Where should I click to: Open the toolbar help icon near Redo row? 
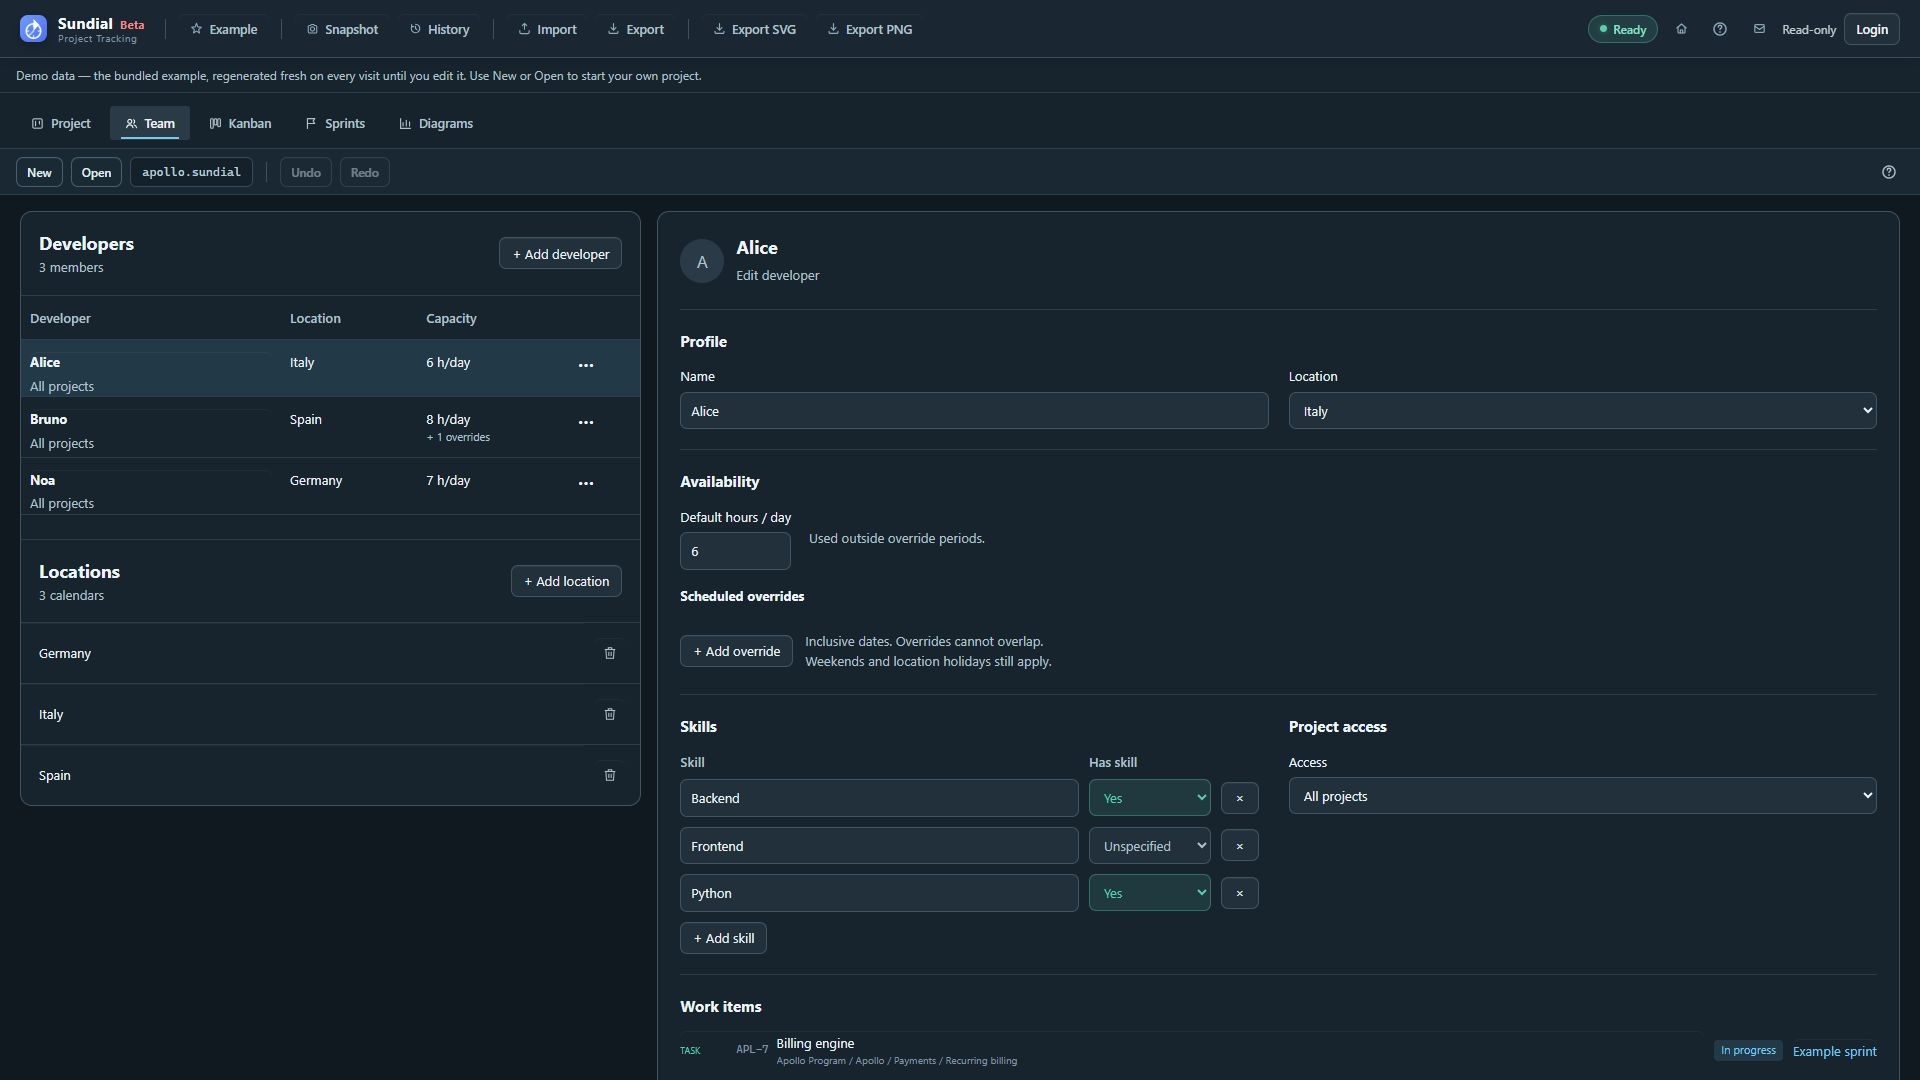pos(1889,172)
